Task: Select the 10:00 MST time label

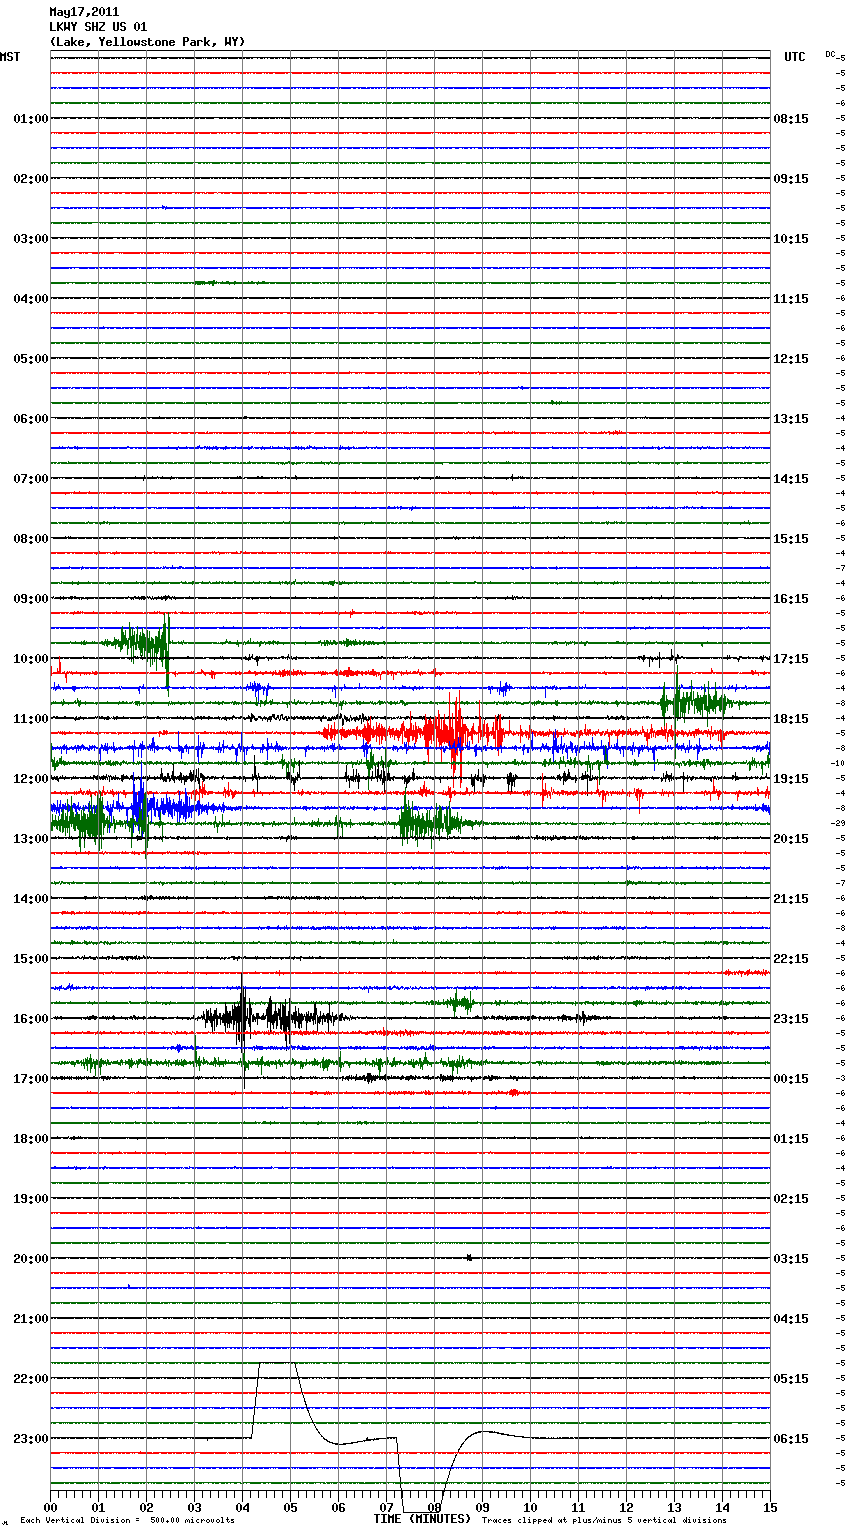Action: 30,659
